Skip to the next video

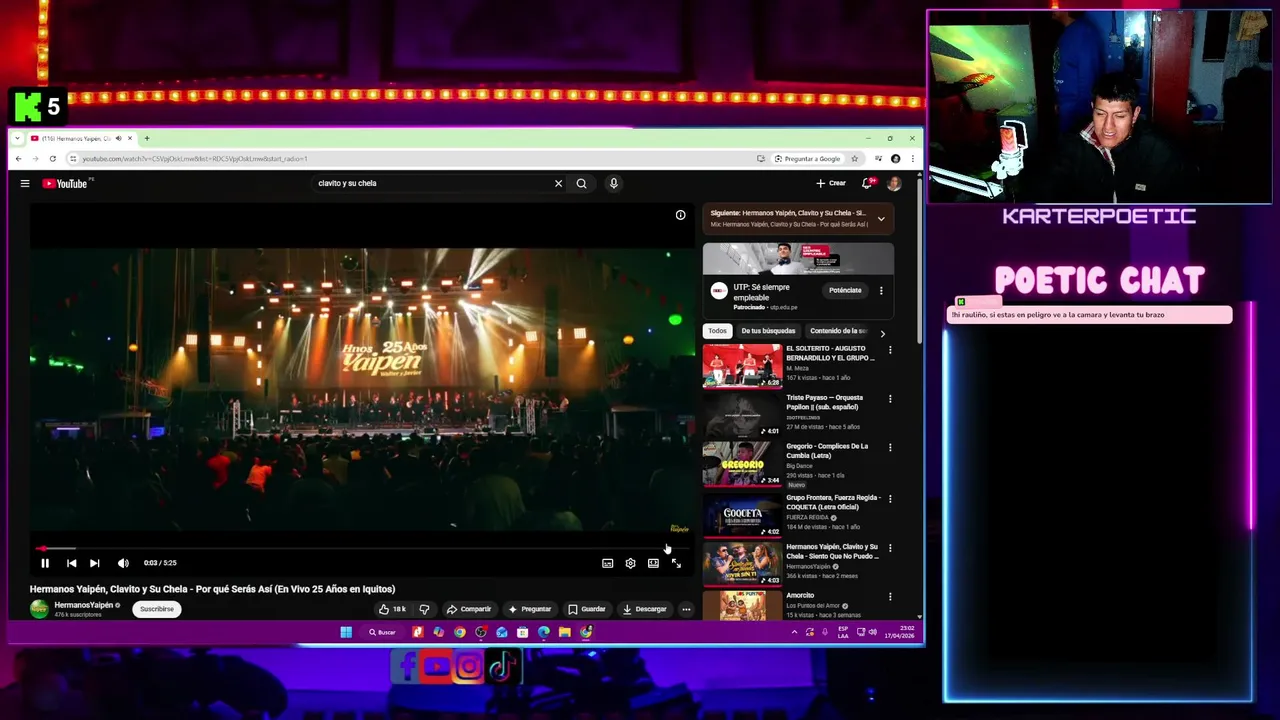94,563
